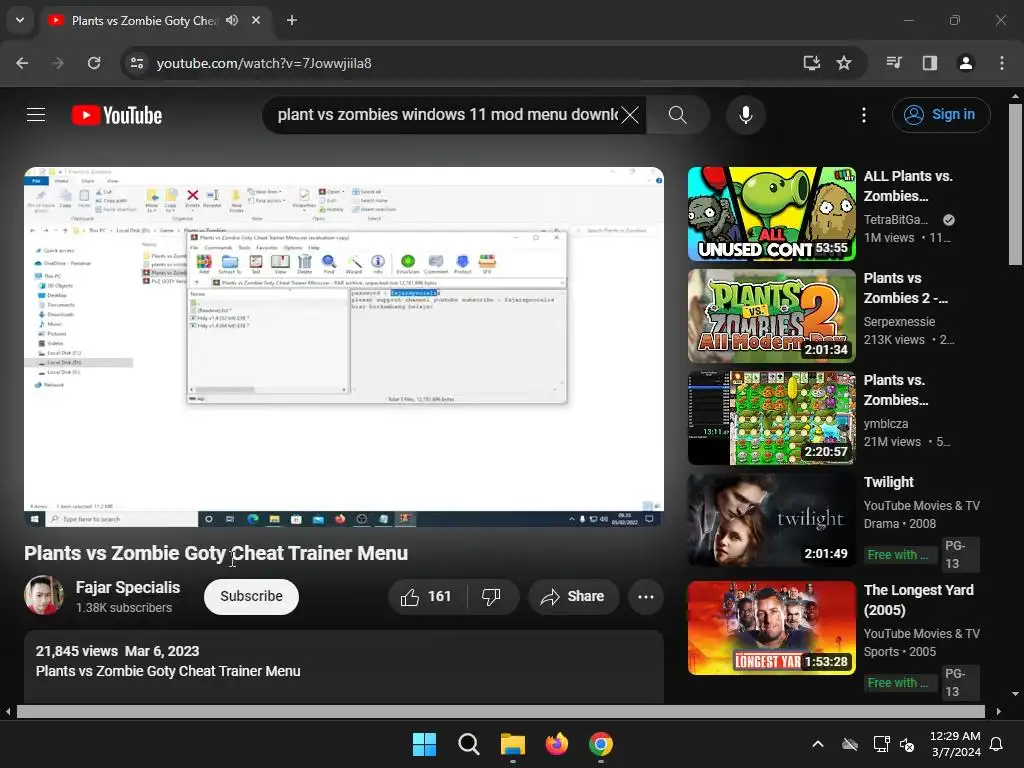The height and width of the screenshot is (768, 1024).
Task: Click the magnifier search button
Action: click(678, 115)
